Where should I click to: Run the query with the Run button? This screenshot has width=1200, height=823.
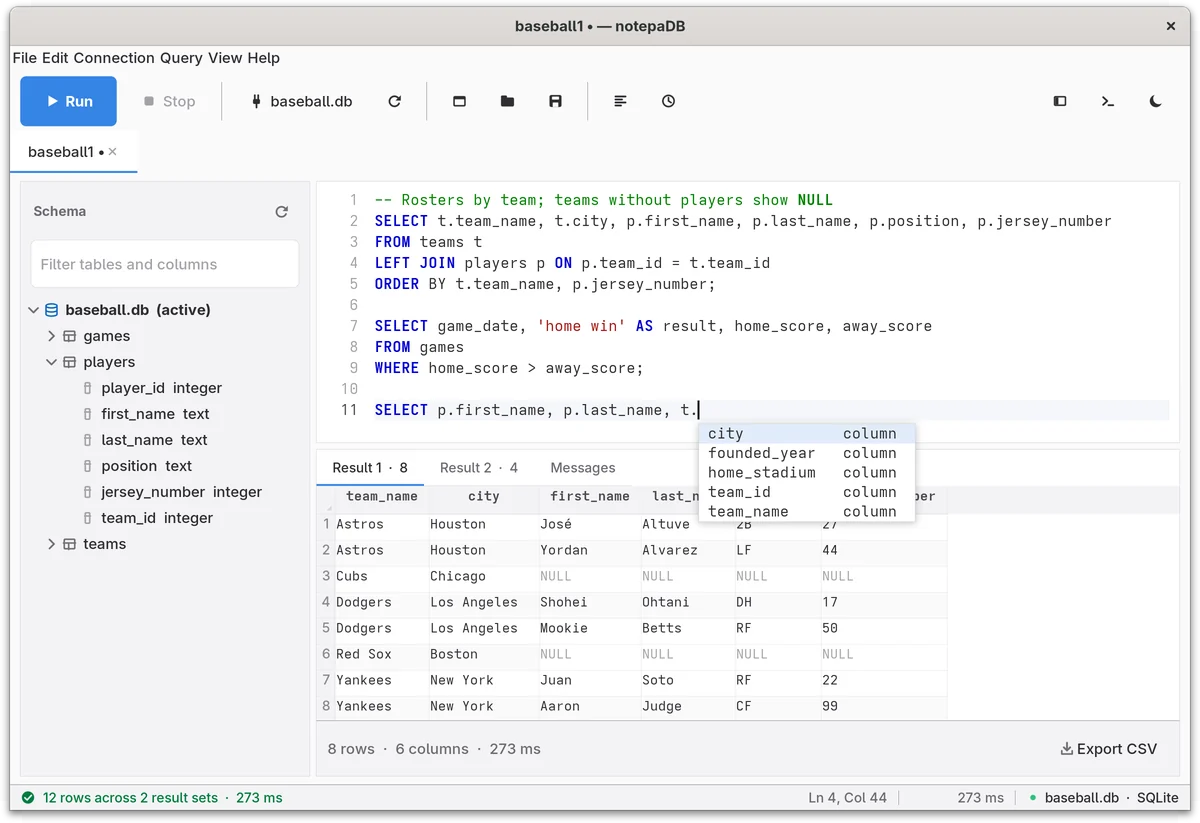pyautogui.click(x=68, y=101)
